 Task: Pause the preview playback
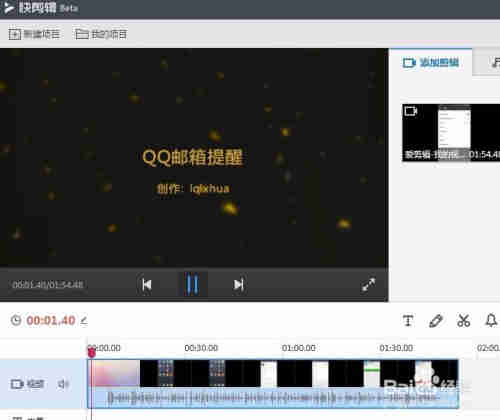[192, 285]
